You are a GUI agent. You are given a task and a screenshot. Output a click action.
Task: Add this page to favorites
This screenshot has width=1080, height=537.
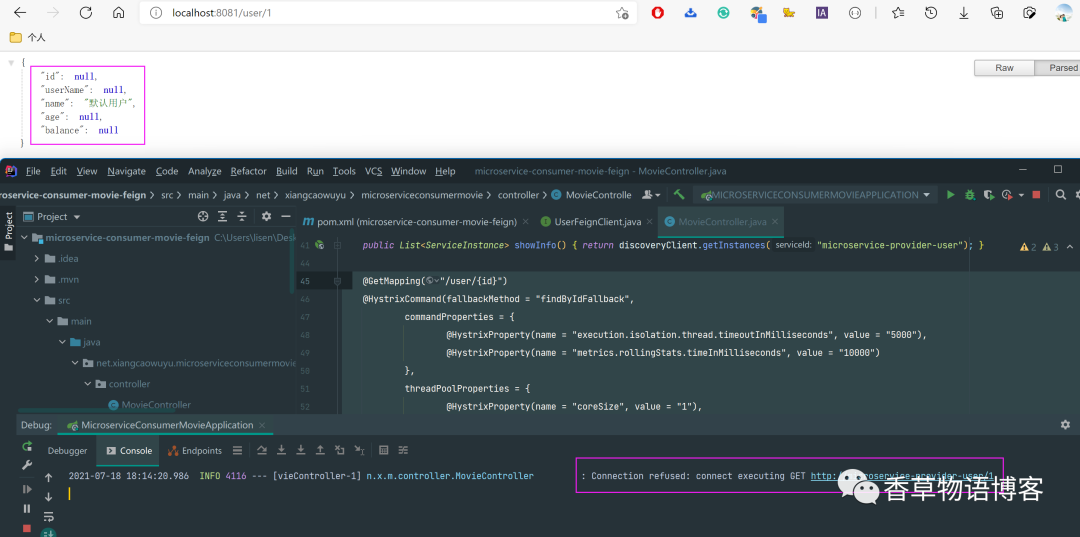click(x=621, y=13)
